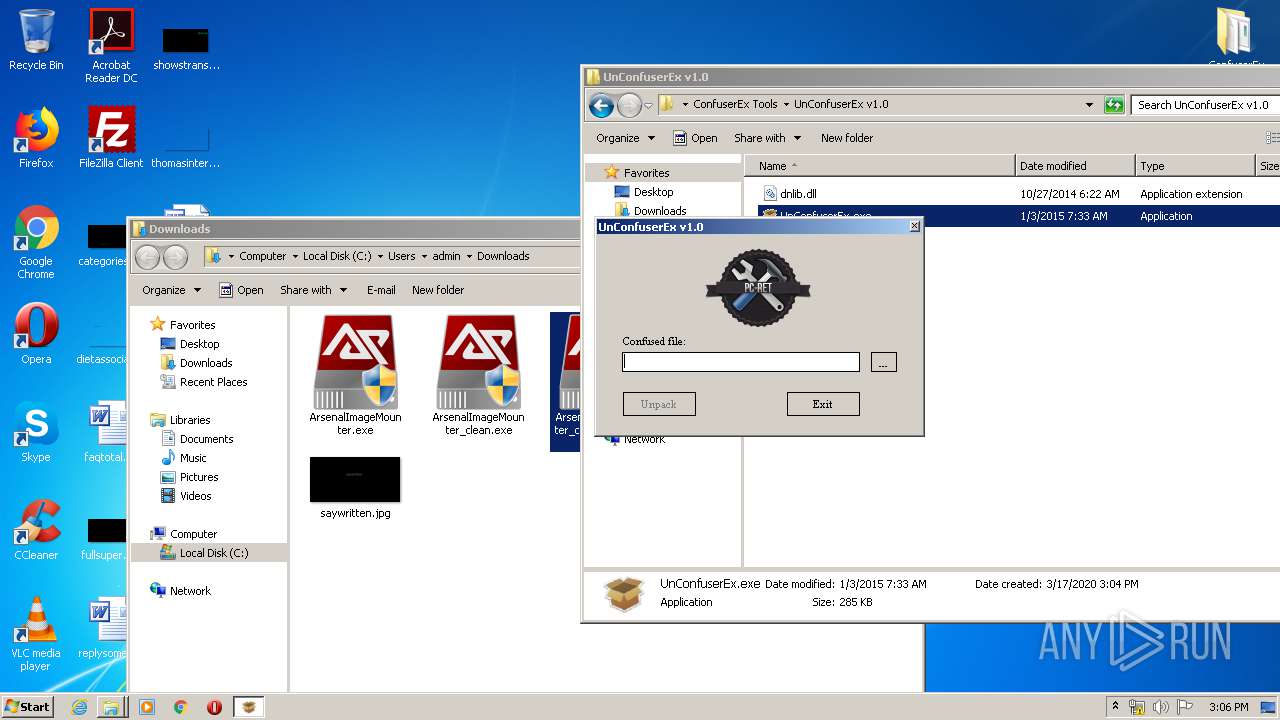Click back arrow in UnConfuserEx explorer window
Image resolution: width=1280 pixels, height=720 pixels.
coord(601,104)
